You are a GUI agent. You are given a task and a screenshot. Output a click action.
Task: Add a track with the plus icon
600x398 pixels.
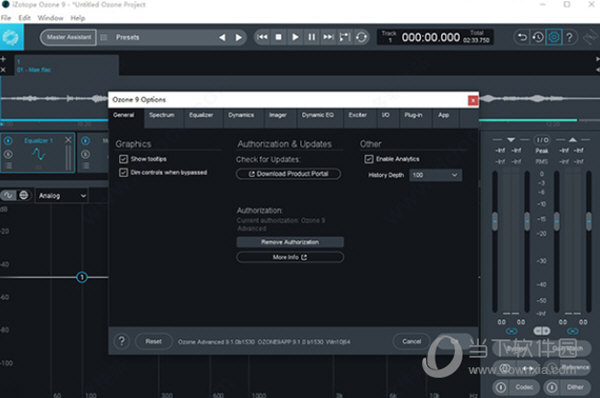[x=3, y=59]
